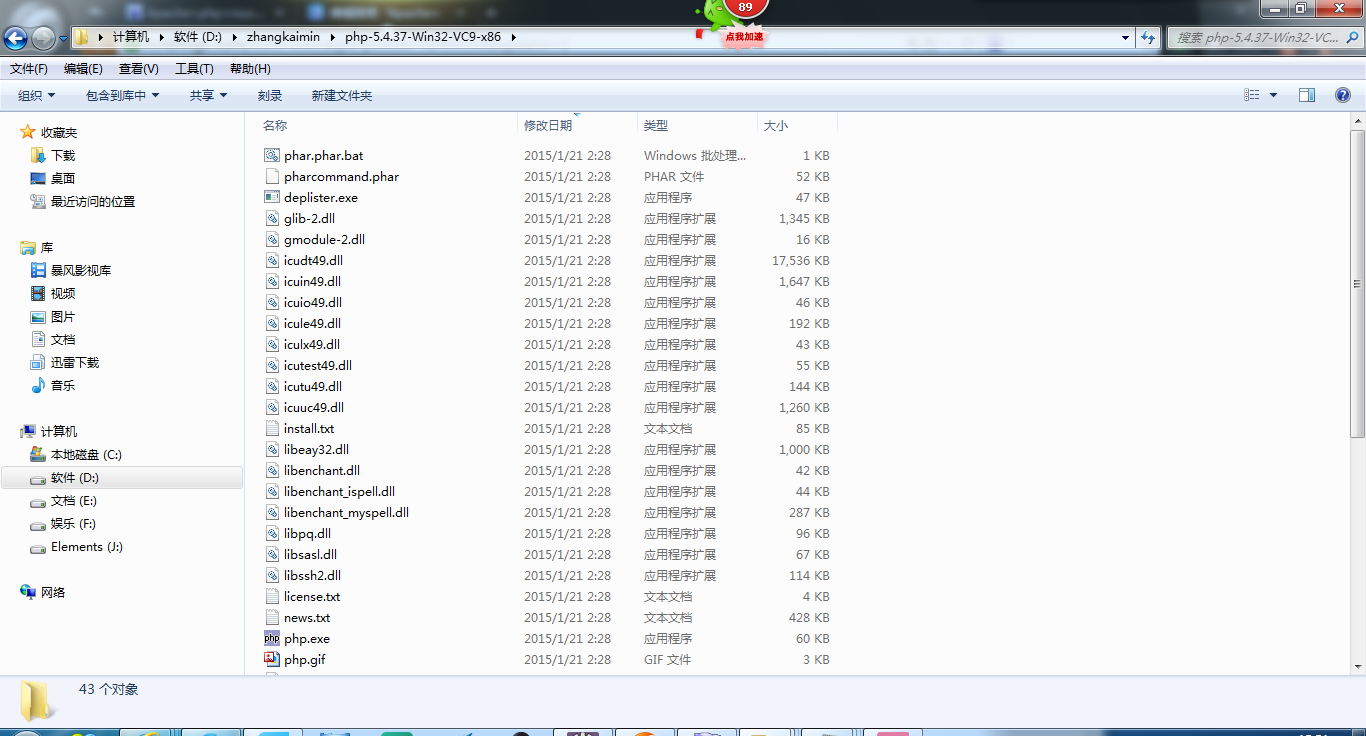Image resolution: width=1366 pixels, height=736 pixels.
Task: Click the php.exe file icon
Action: click(x=272, y=638)
